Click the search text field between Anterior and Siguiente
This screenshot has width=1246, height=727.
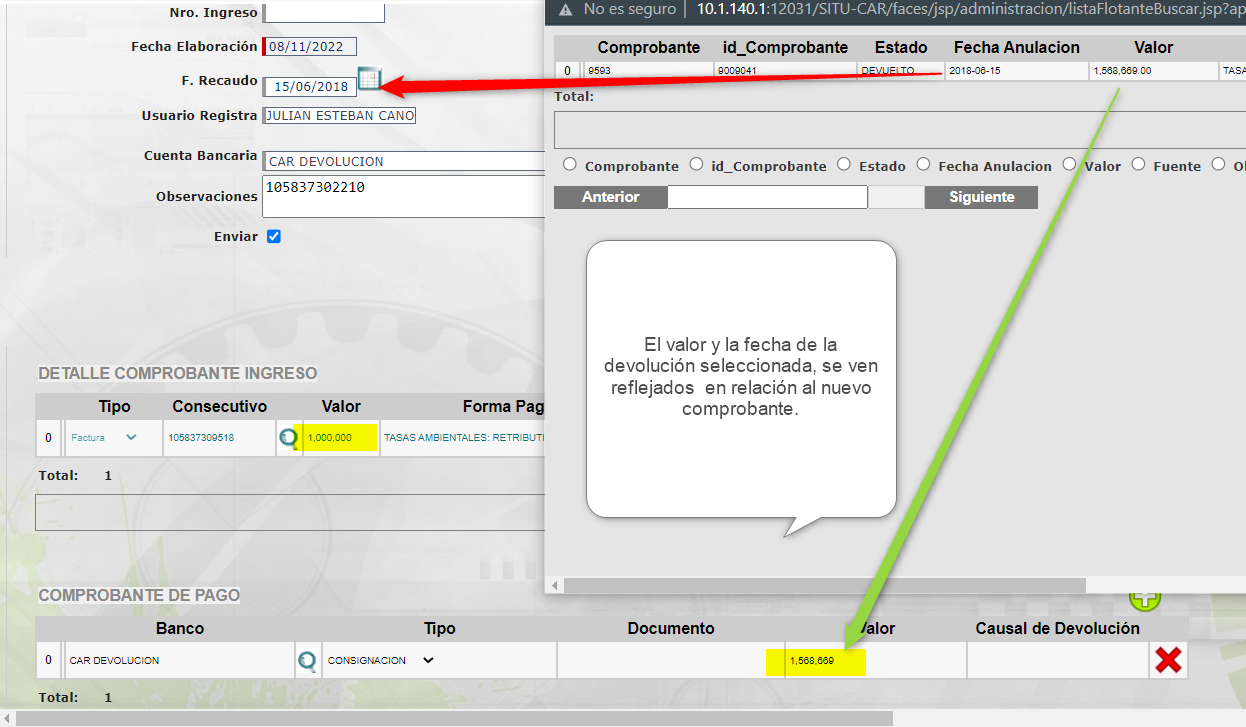click(x=767, y=197)
